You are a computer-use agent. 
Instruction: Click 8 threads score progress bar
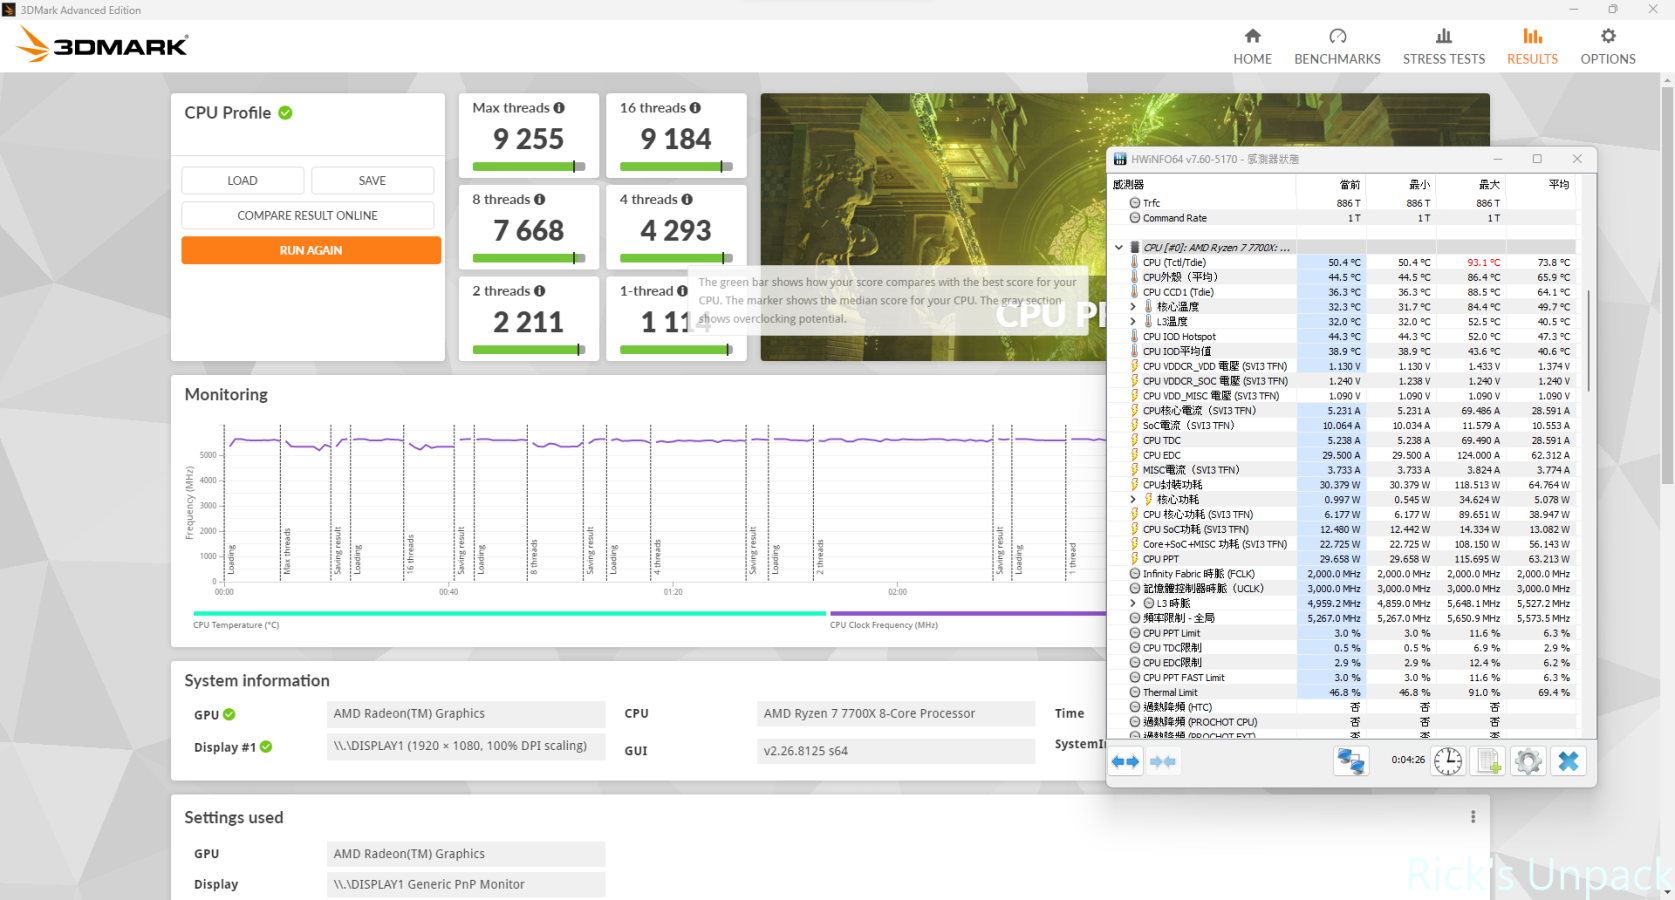click(x=529, y=258)
